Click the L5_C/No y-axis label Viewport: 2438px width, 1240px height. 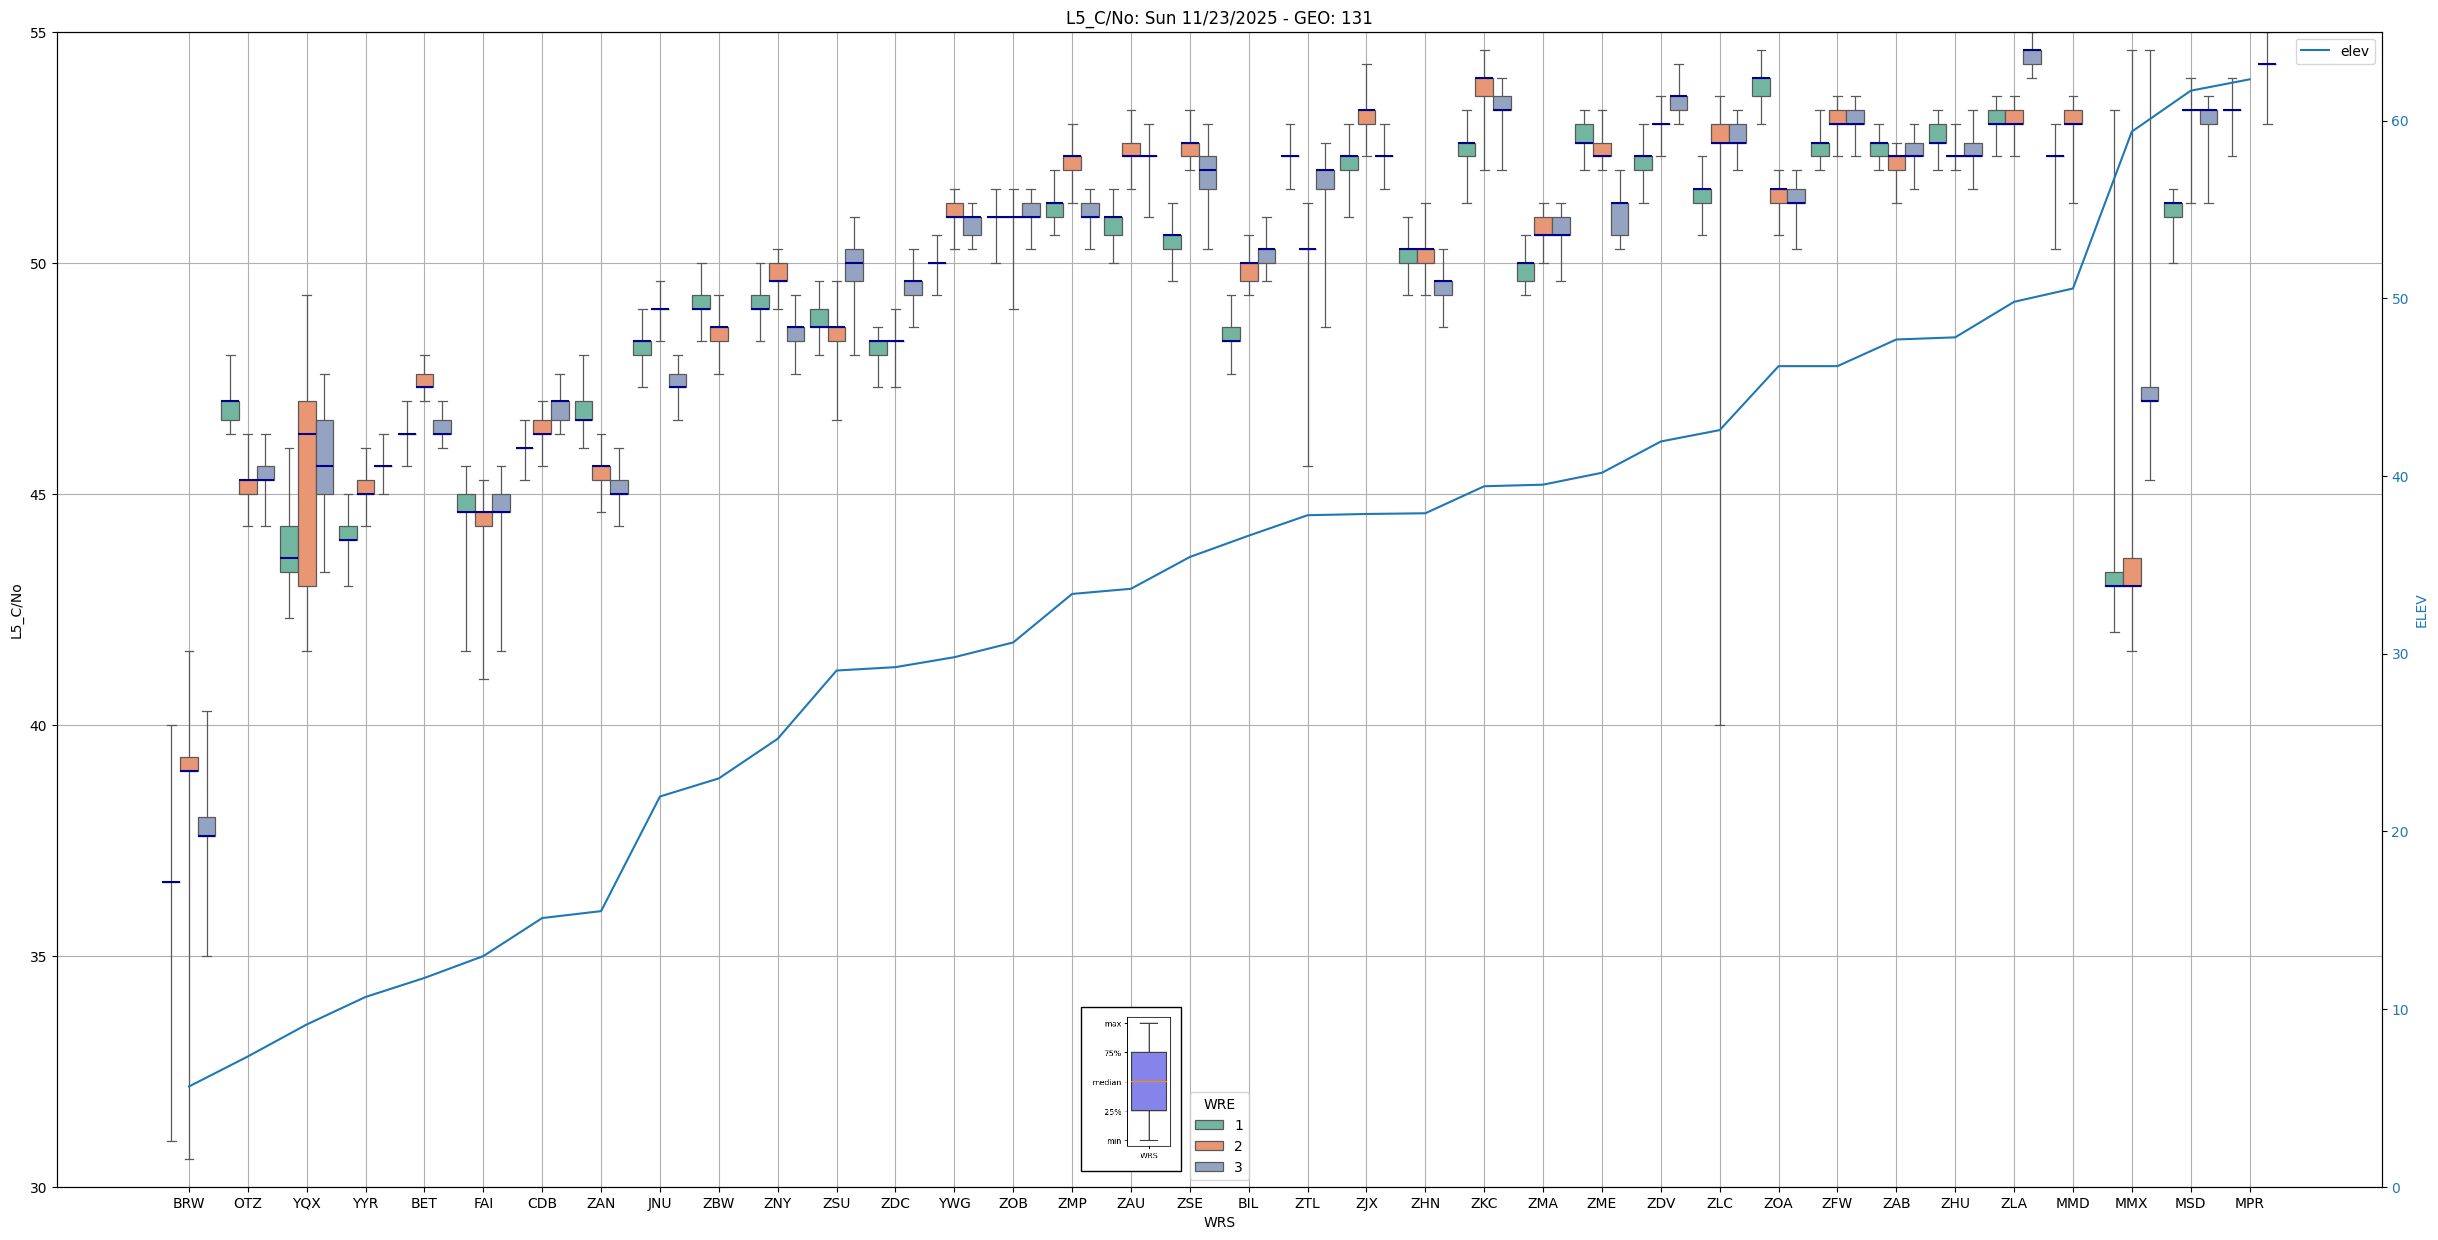point(16,611)
